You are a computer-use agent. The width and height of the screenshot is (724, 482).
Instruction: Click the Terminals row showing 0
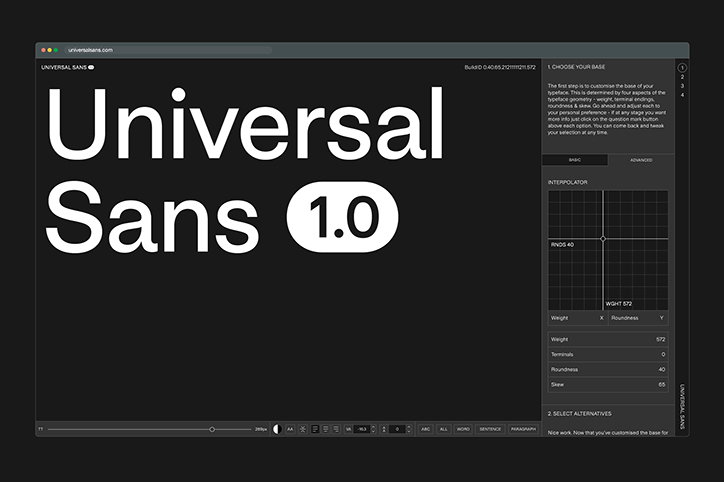[x=608, y=355]
